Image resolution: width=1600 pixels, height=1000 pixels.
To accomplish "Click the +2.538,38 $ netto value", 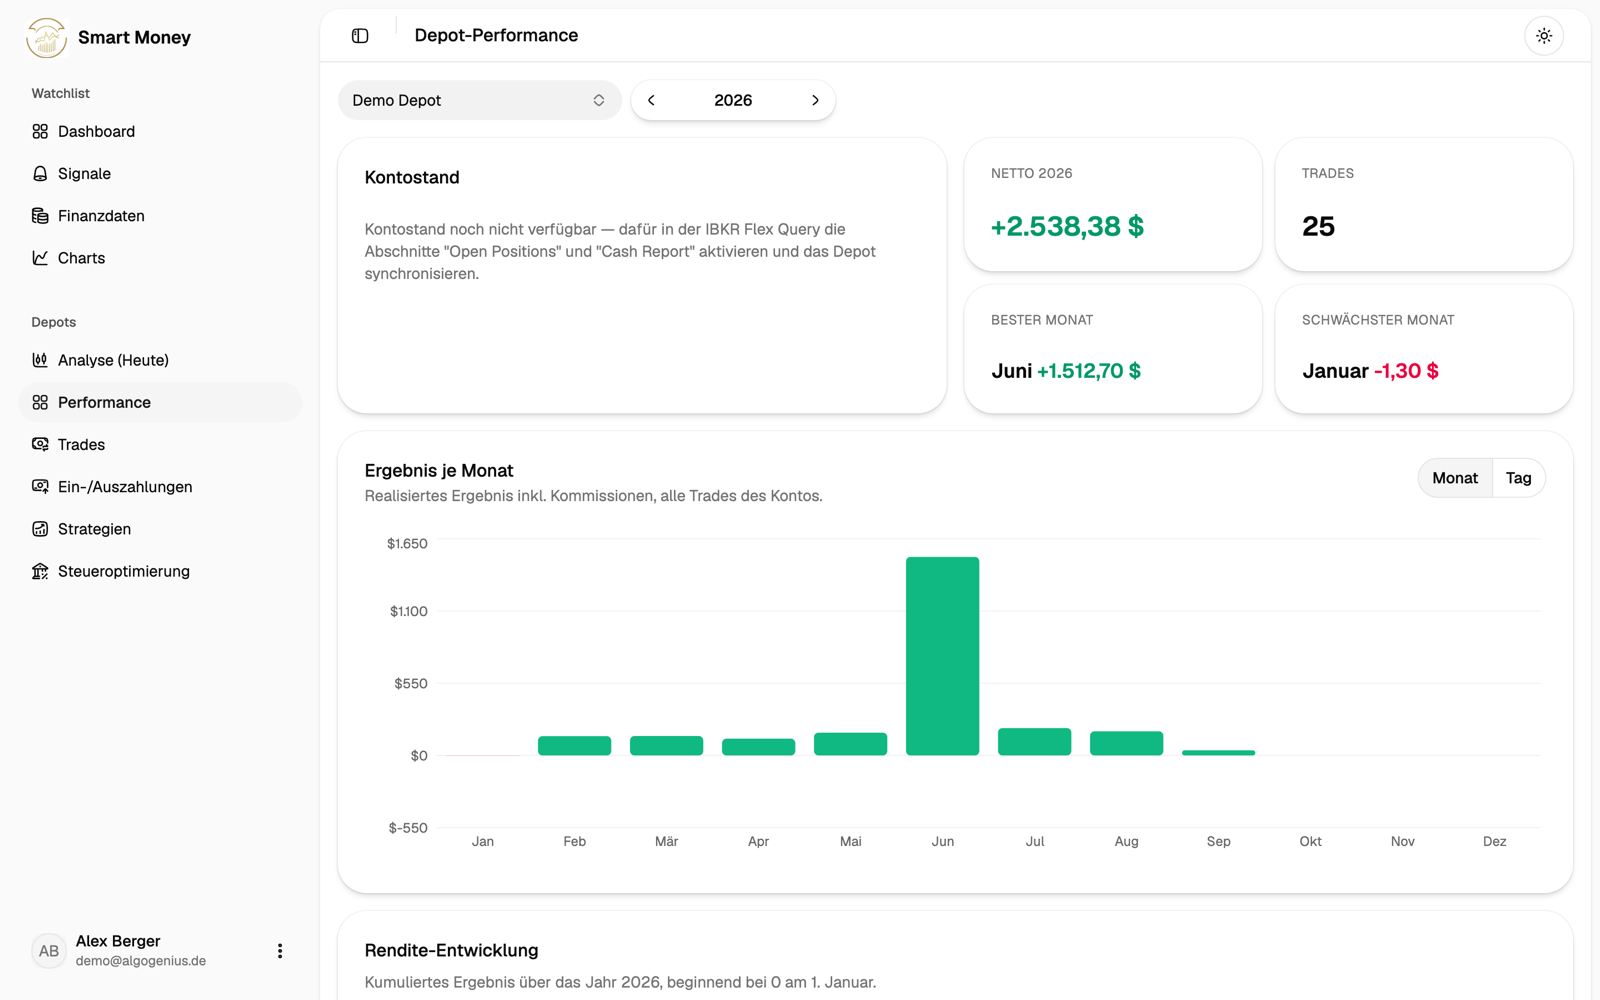I will 1067,227.
